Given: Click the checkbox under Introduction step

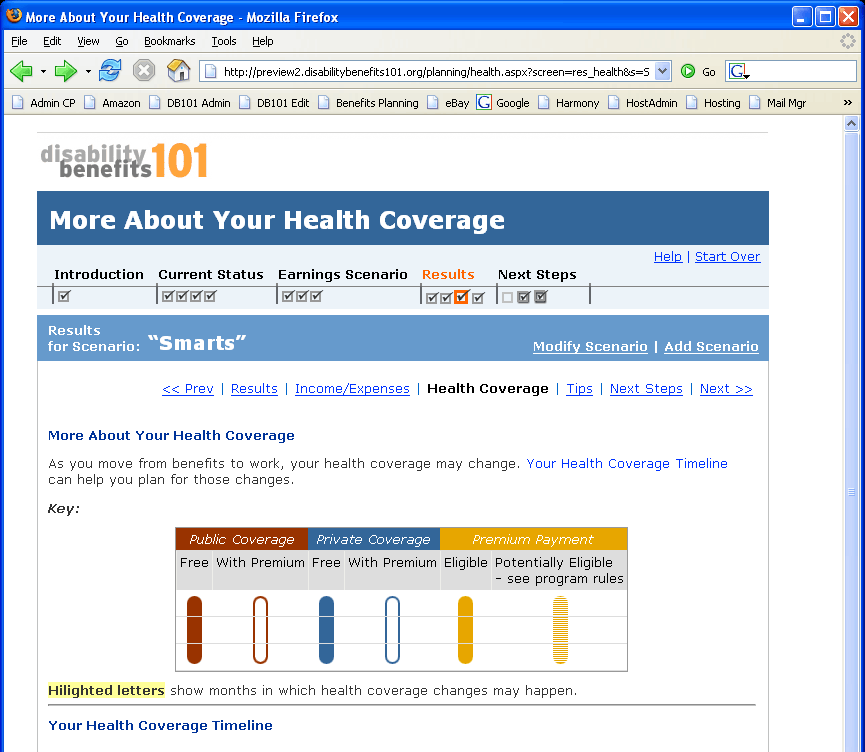Looking at the screenshot, I should (x=64, y=296).
